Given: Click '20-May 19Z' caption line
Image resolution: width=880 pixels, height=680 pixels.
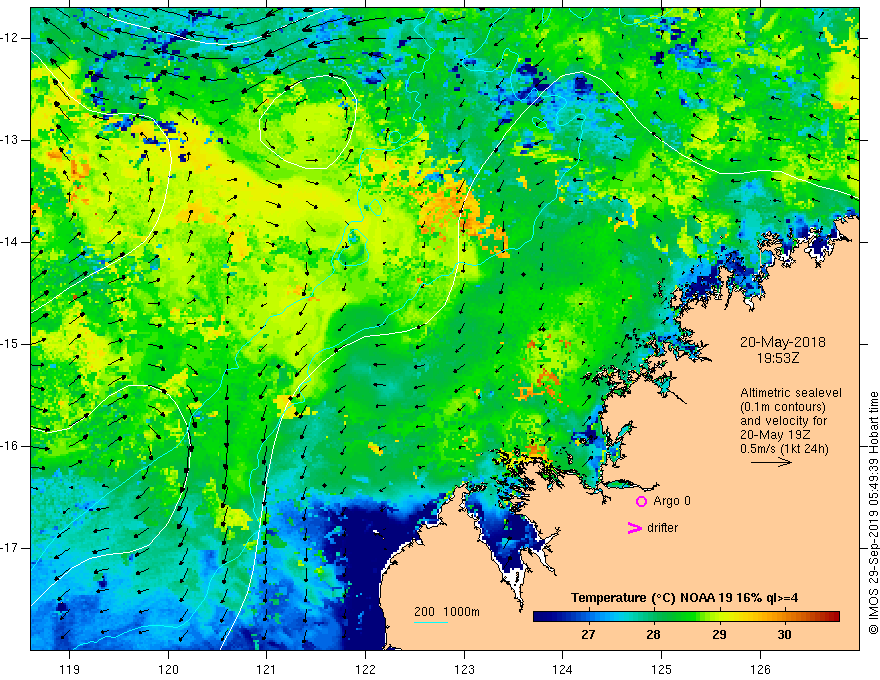Looking at the screenshot, I should coord(774,435).
